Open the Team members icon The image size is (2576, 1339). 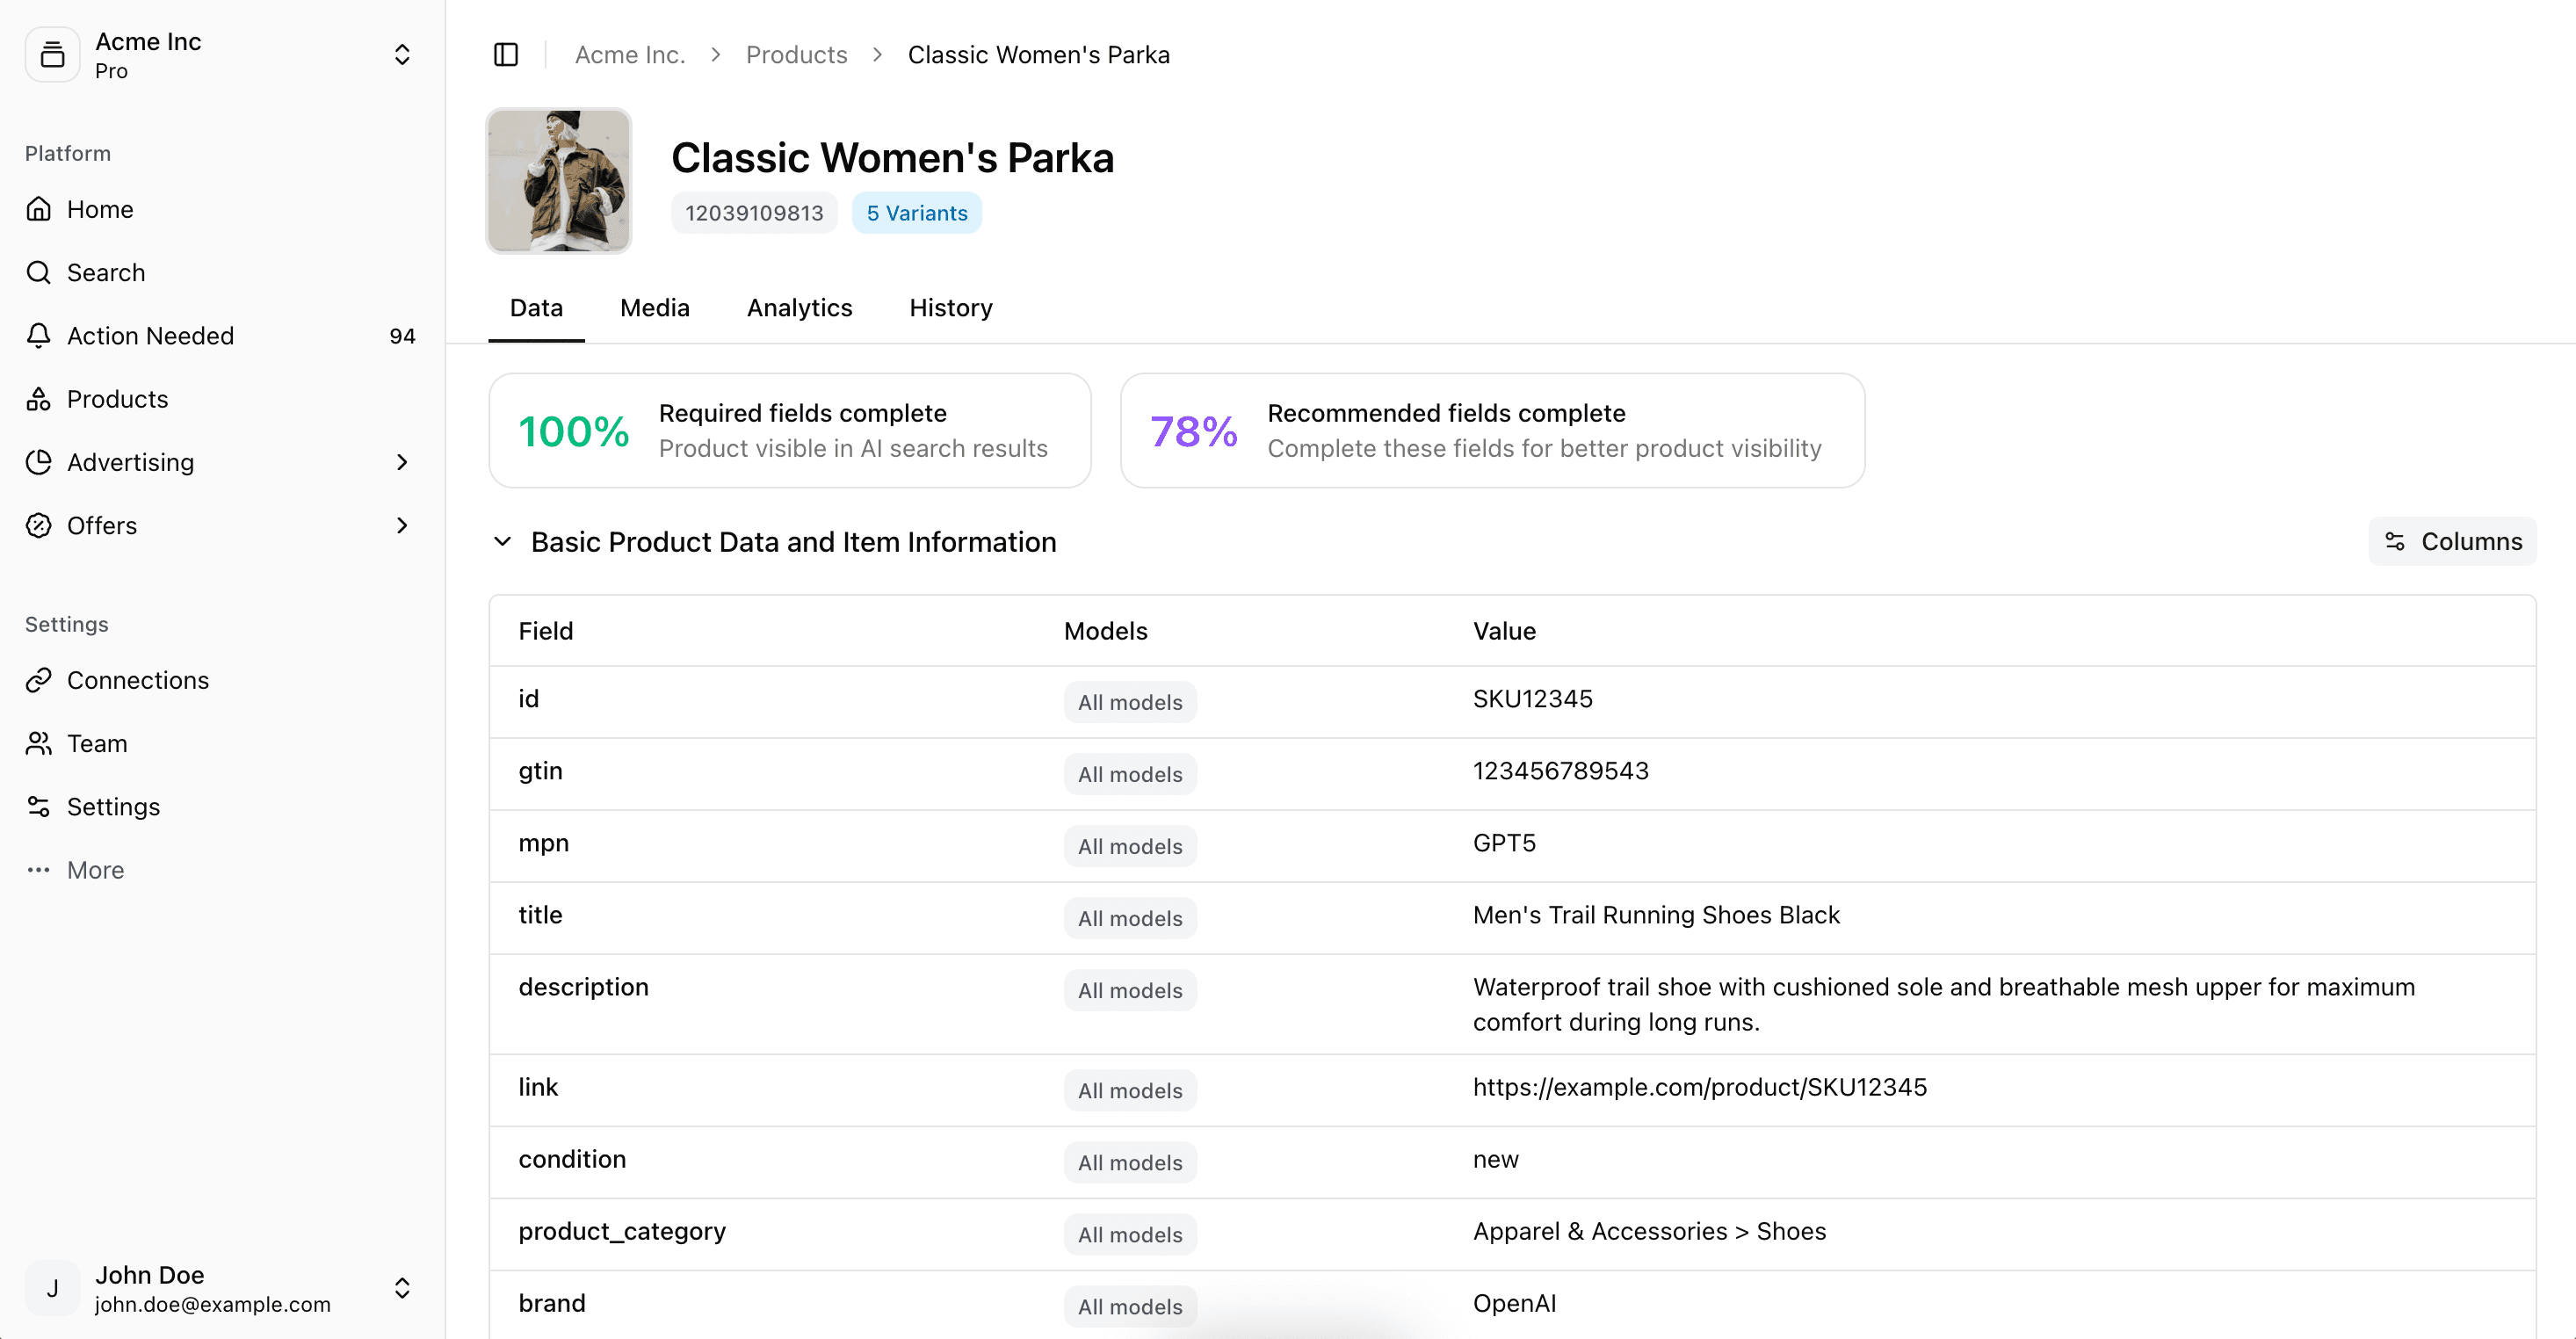39,743
